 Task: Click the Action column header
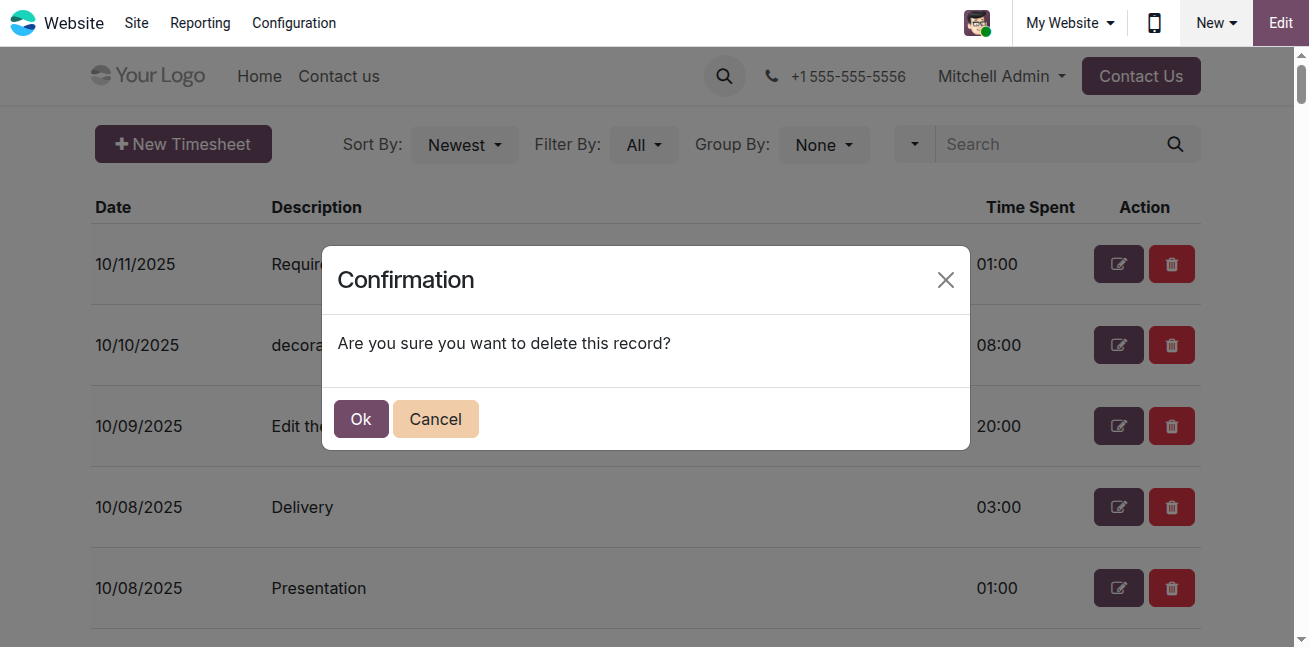(x=1145, y=207)
